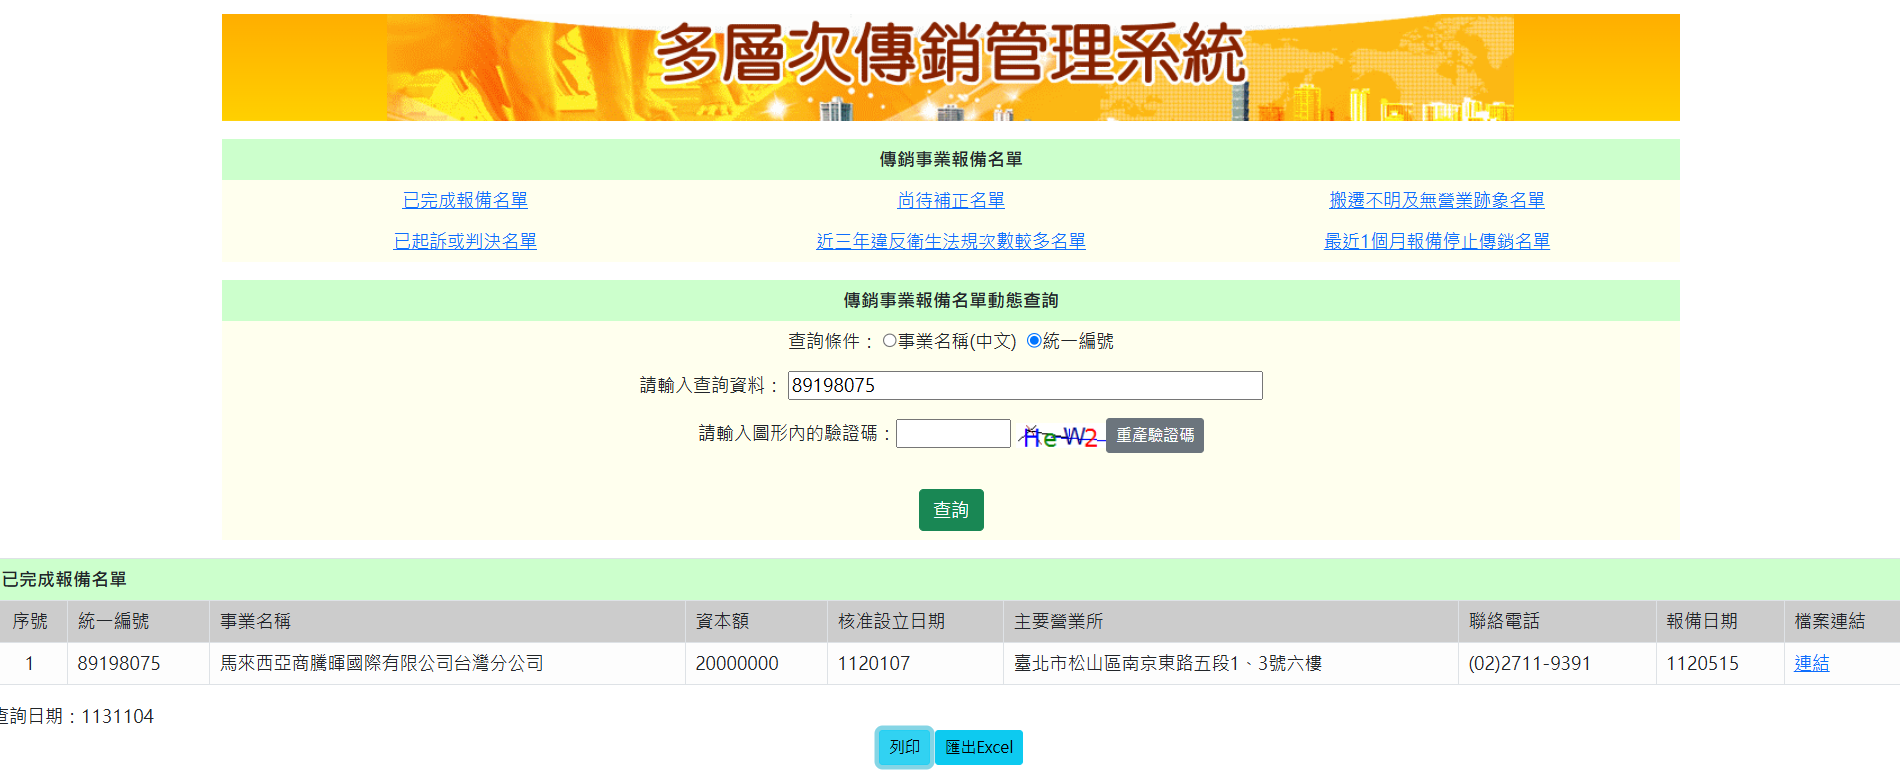Click the 匯出Excel export button
Viewport: 1900px width, 772px height.
pyautogui.click(x=979, y=747)
